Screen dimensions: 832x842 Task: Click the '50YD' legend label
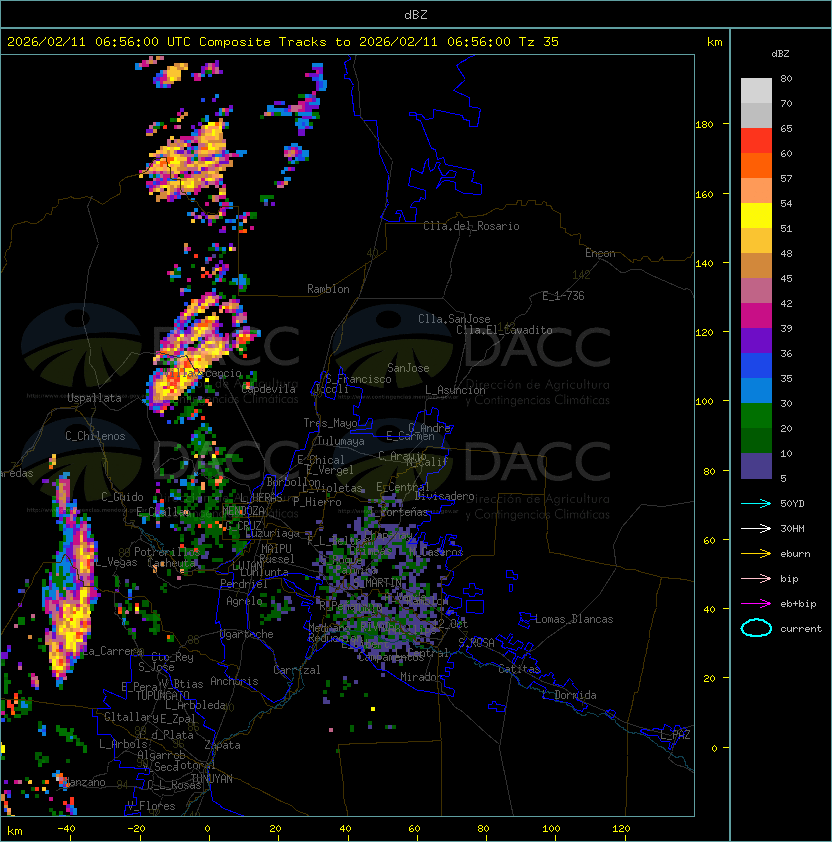click(x=792, y=503)
